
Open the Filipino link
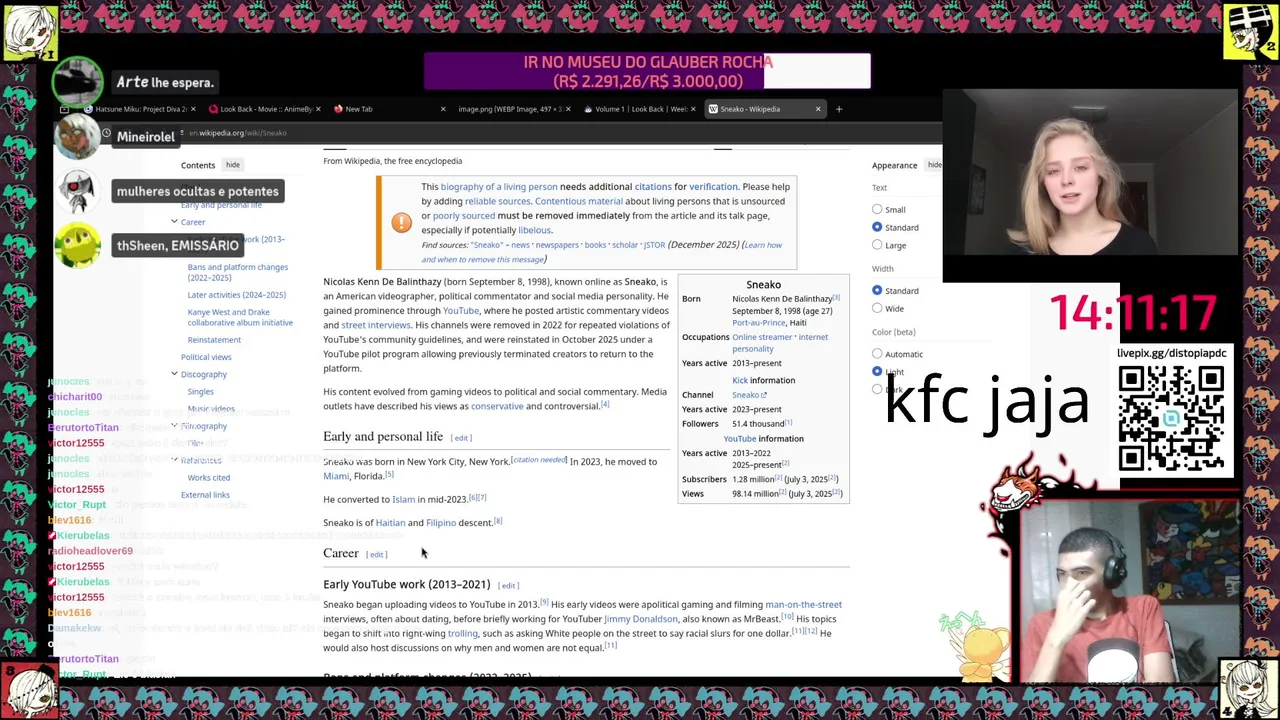tap(441, 523)
